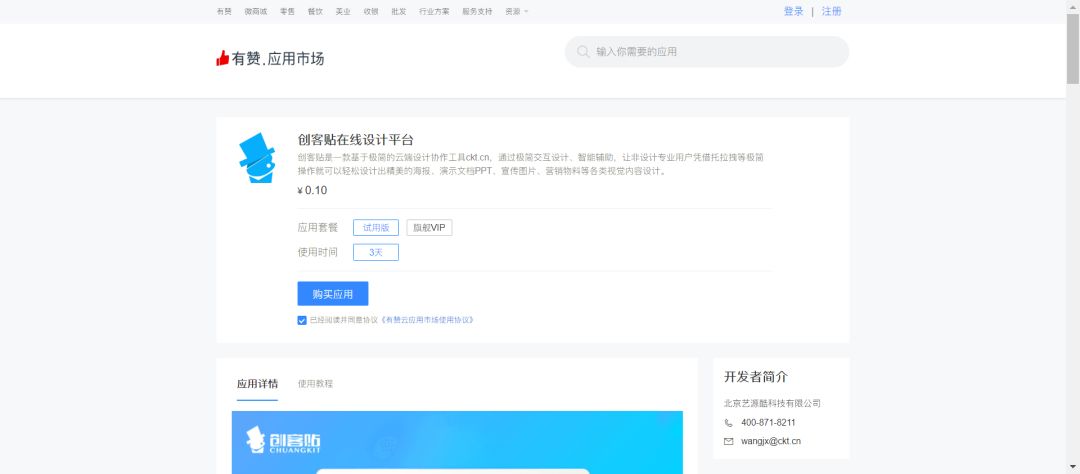Uncheck the agreement checkbox under 购买应用
Image resolution: width=1080 pixels, height=474 pixels.
(302, 320)
